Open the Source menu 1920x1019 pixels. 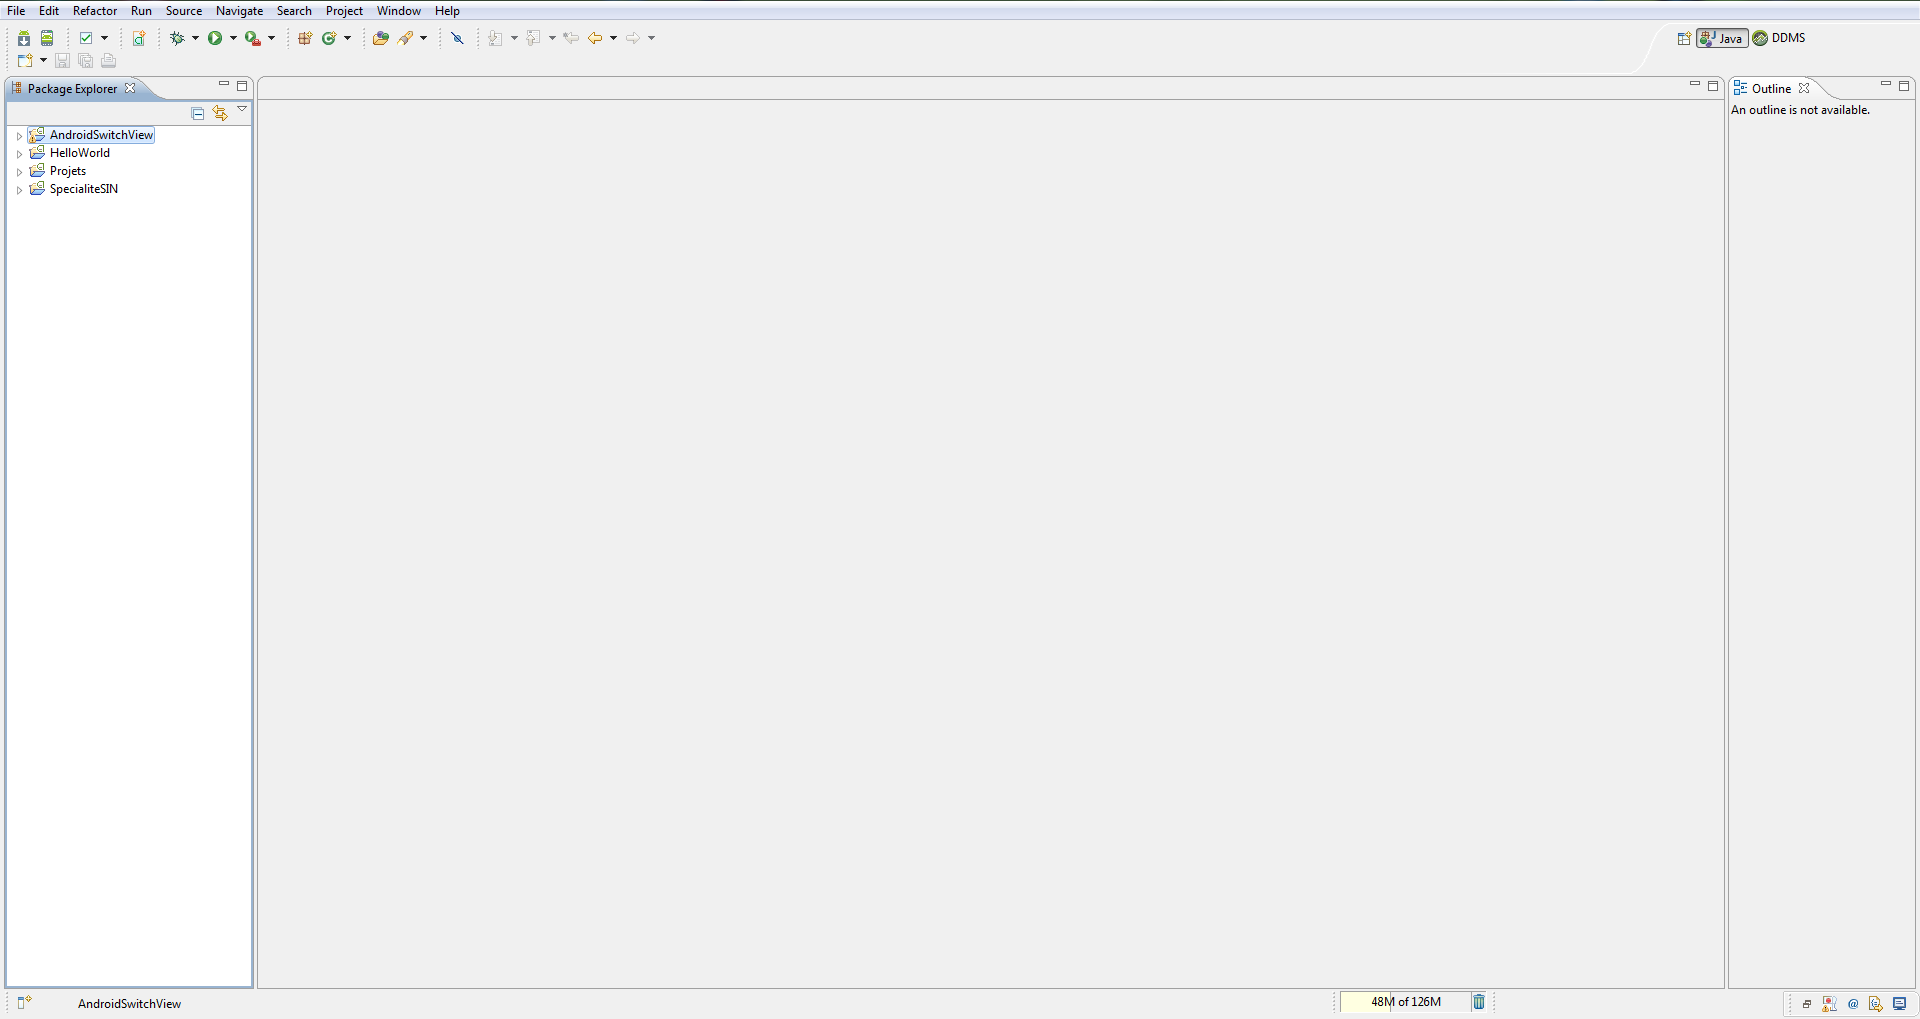[184, 11]
